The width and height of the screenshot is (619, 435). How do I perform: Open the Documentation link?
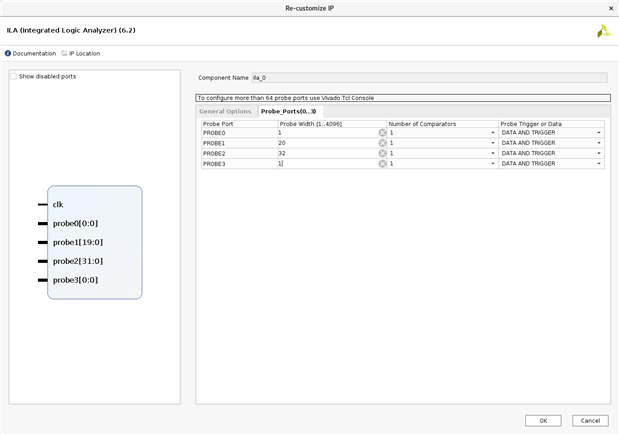[34, 53]
